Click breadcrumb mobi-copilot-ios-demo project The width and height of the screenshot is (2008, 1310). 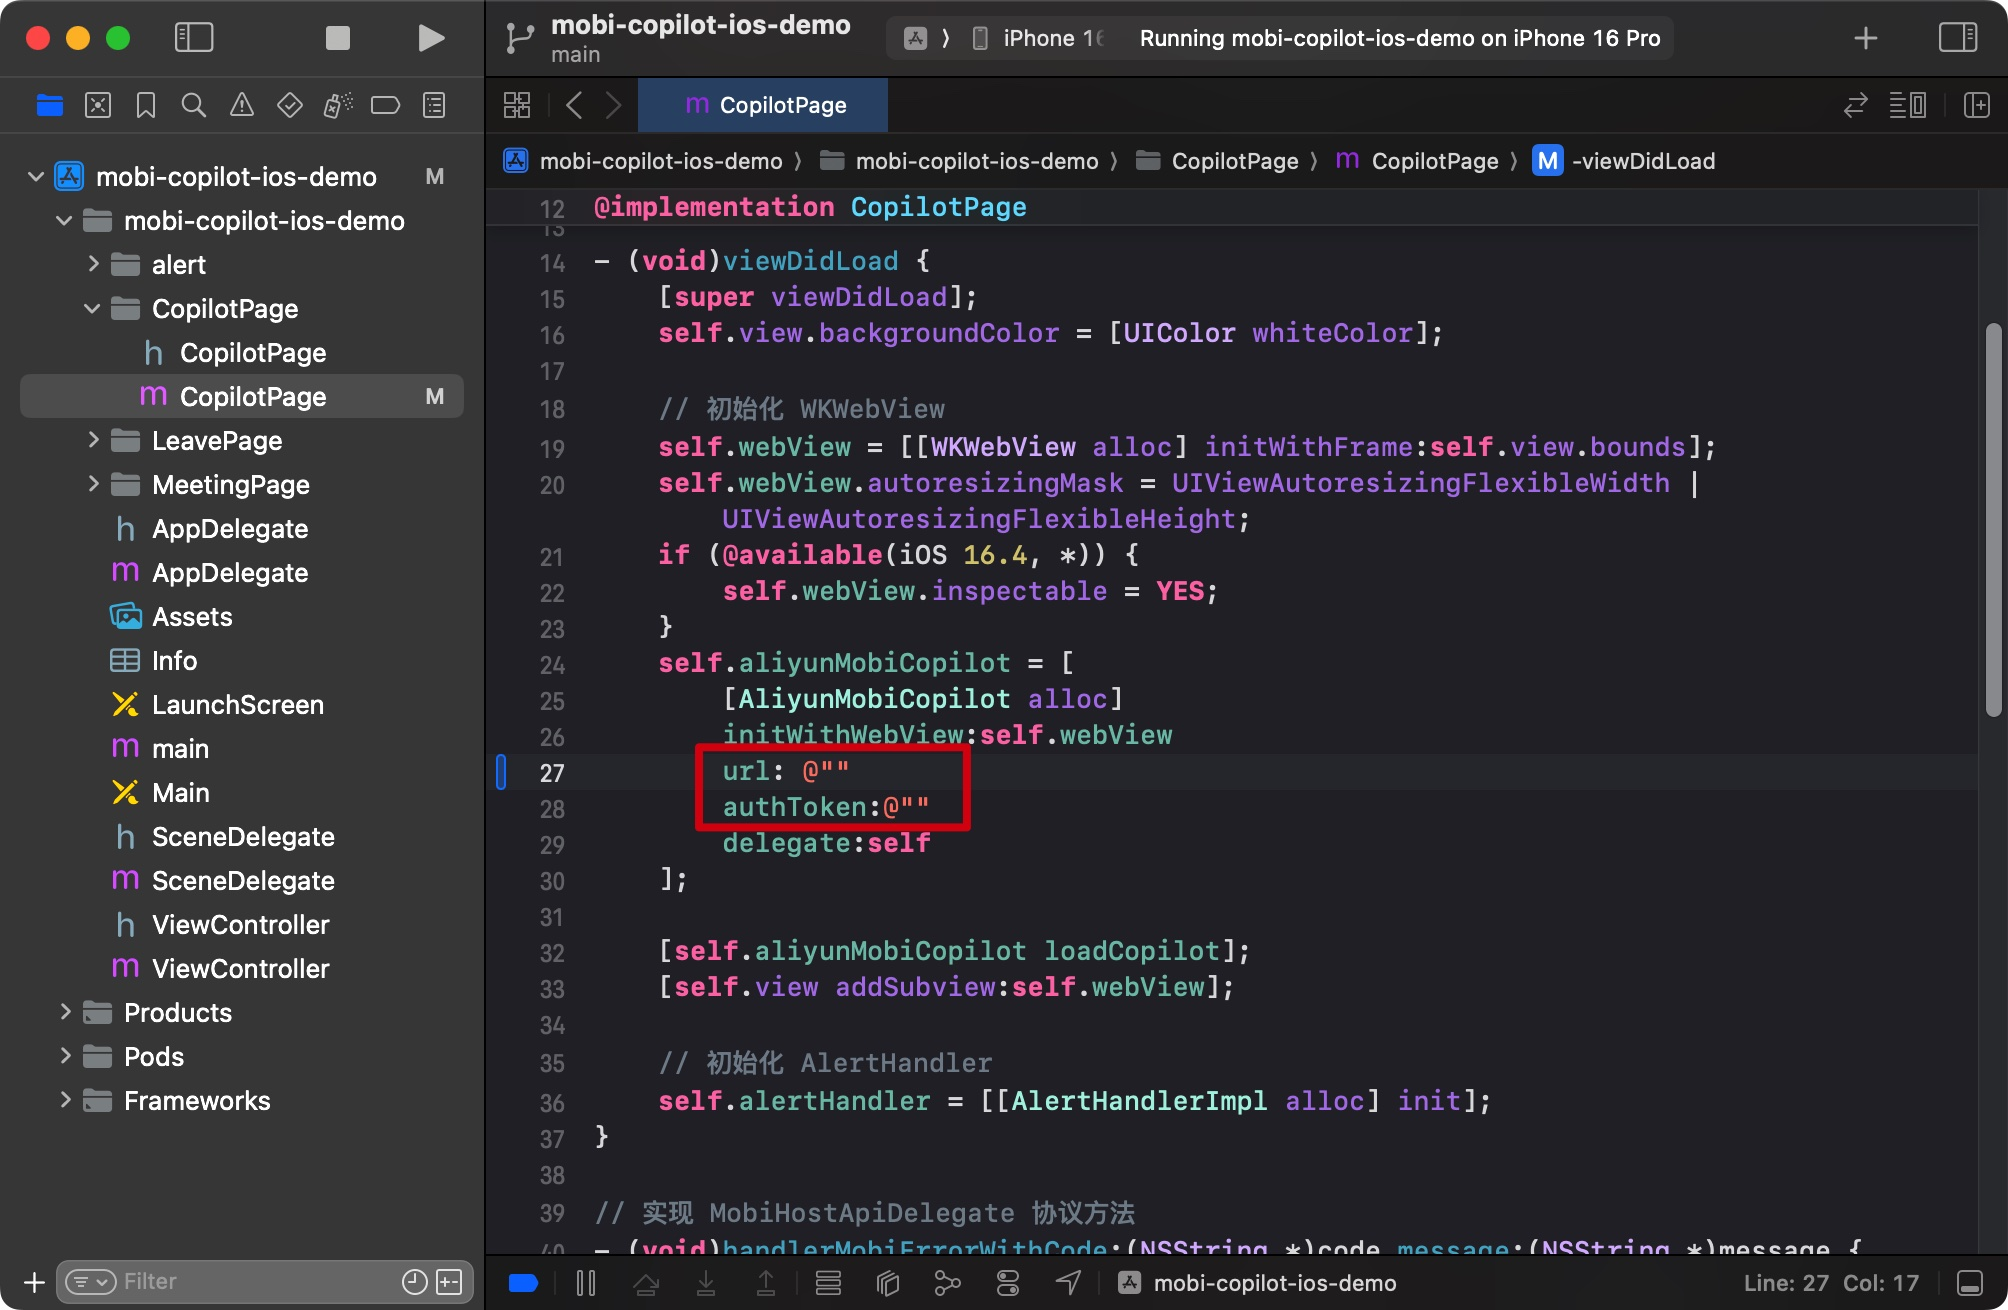644,161
